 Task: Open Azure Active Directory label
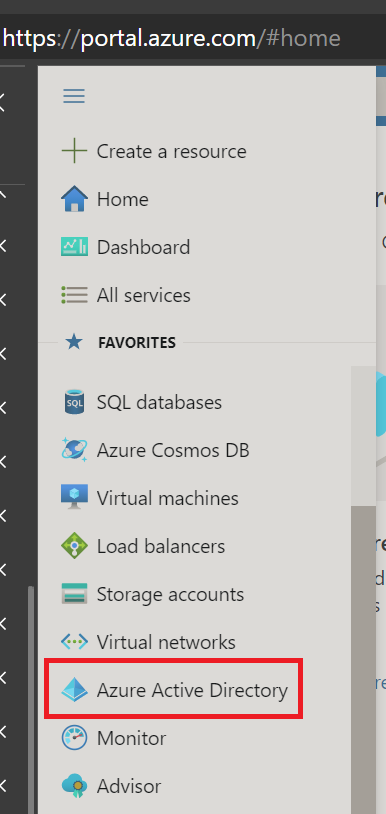pos(192,690)
